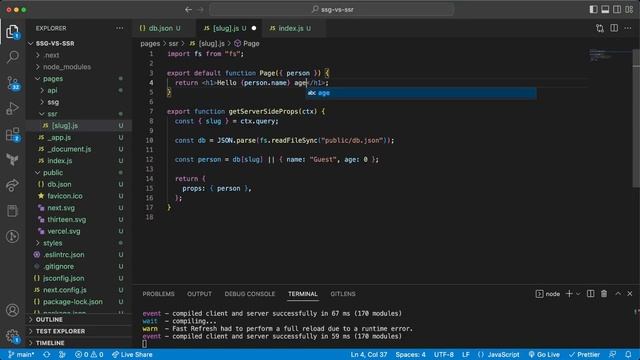Collapse the SSG-VS-SSR root folder
Image resolution: width=640 pixels, height=360 pixels.
pos(79,43)
